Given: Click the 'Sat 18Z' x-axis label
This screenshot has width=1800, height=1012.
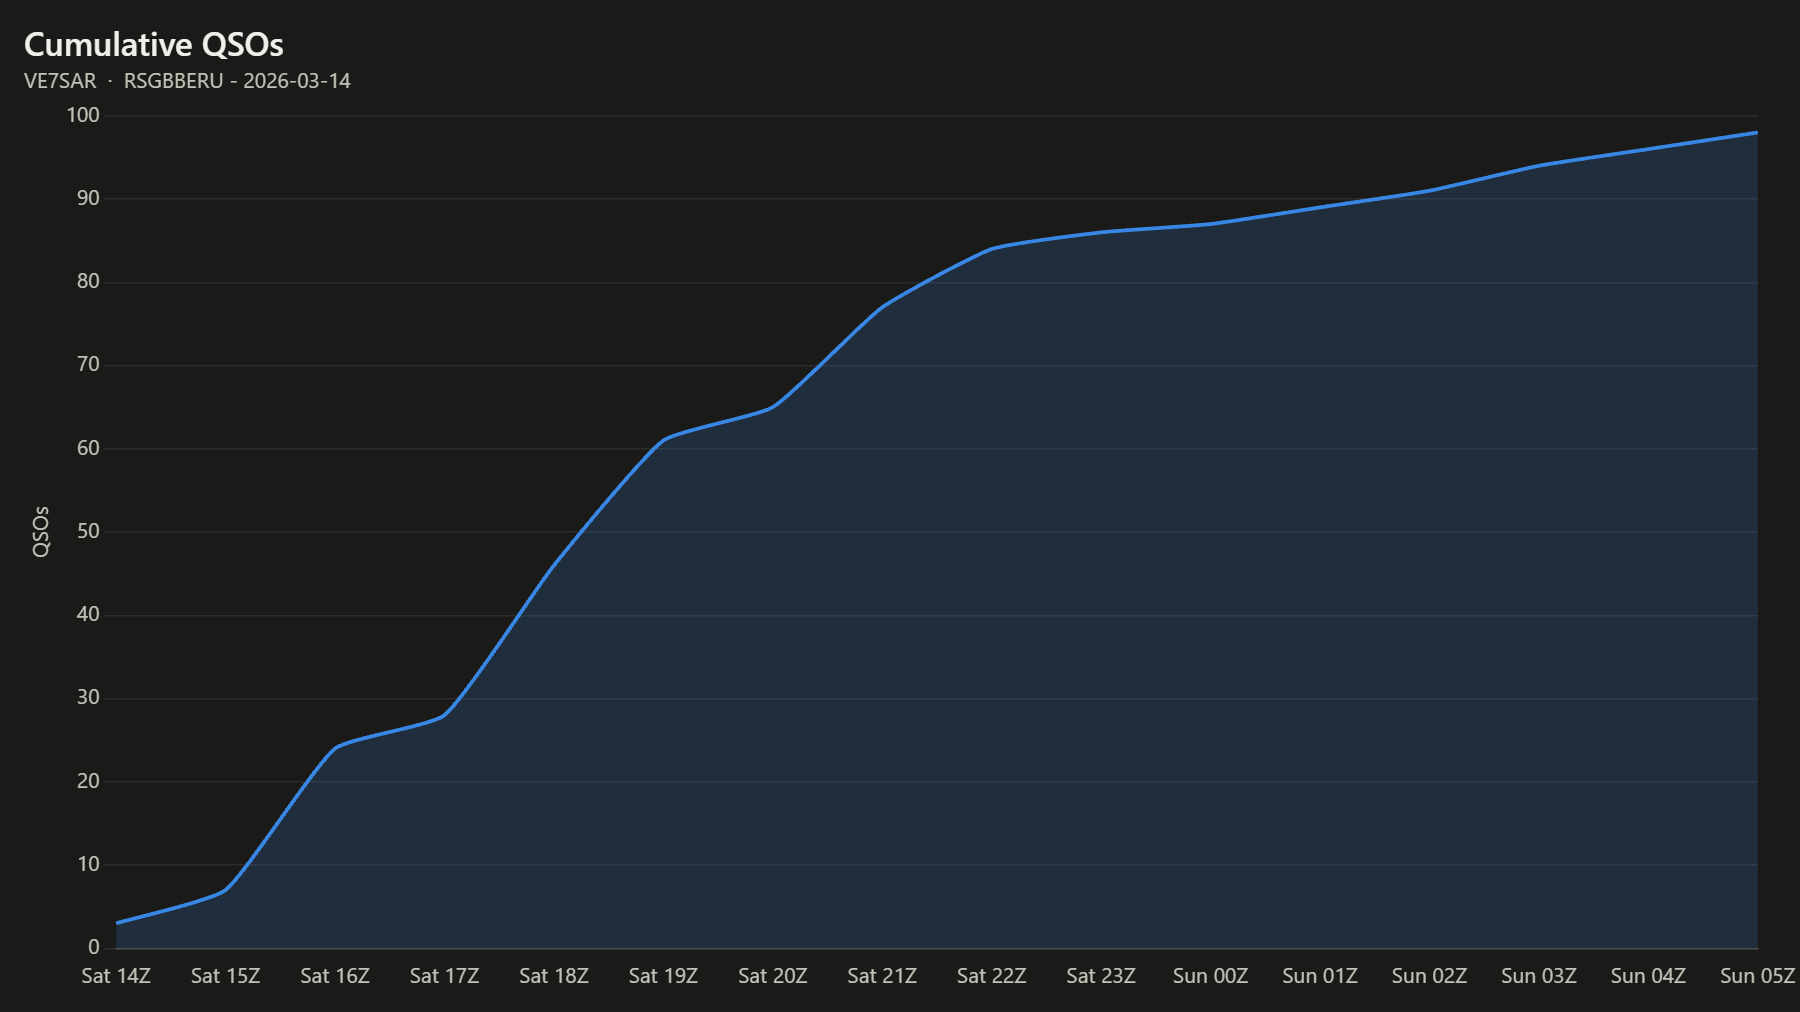Looking at the screenshot, I should click(554, 976).
